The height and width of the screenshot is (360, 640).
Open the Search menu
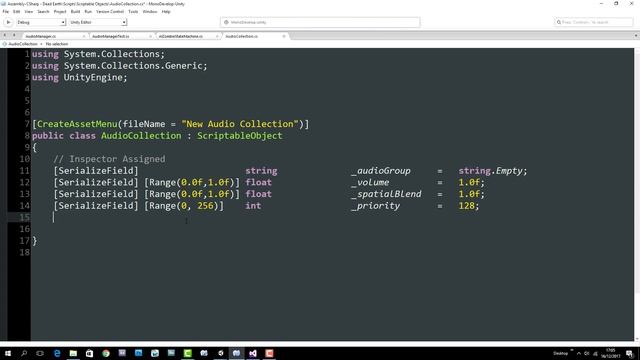pos(43,11)
